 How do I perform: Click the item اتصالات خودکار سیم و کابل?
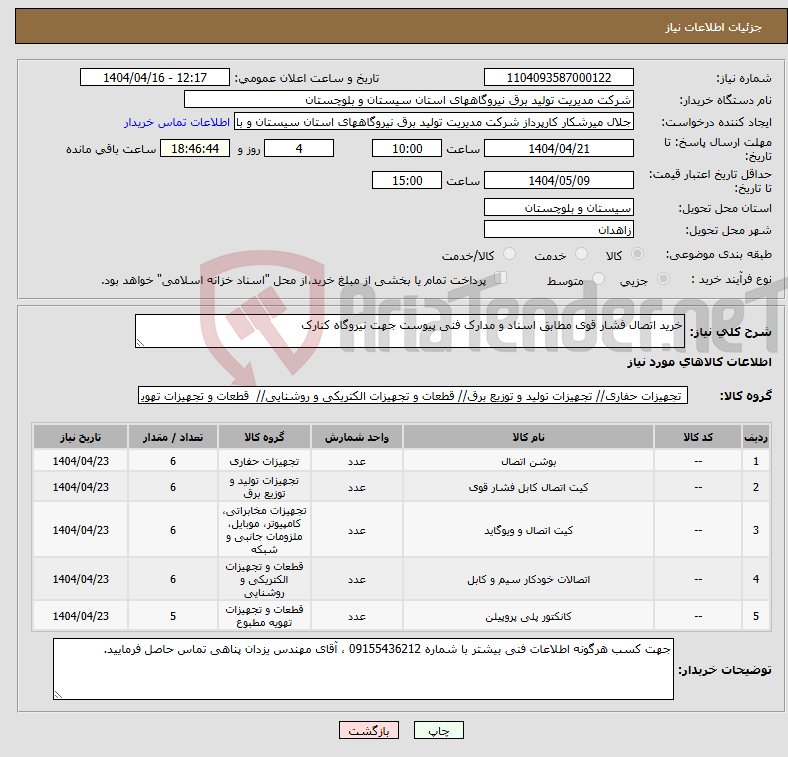(528, 580)
